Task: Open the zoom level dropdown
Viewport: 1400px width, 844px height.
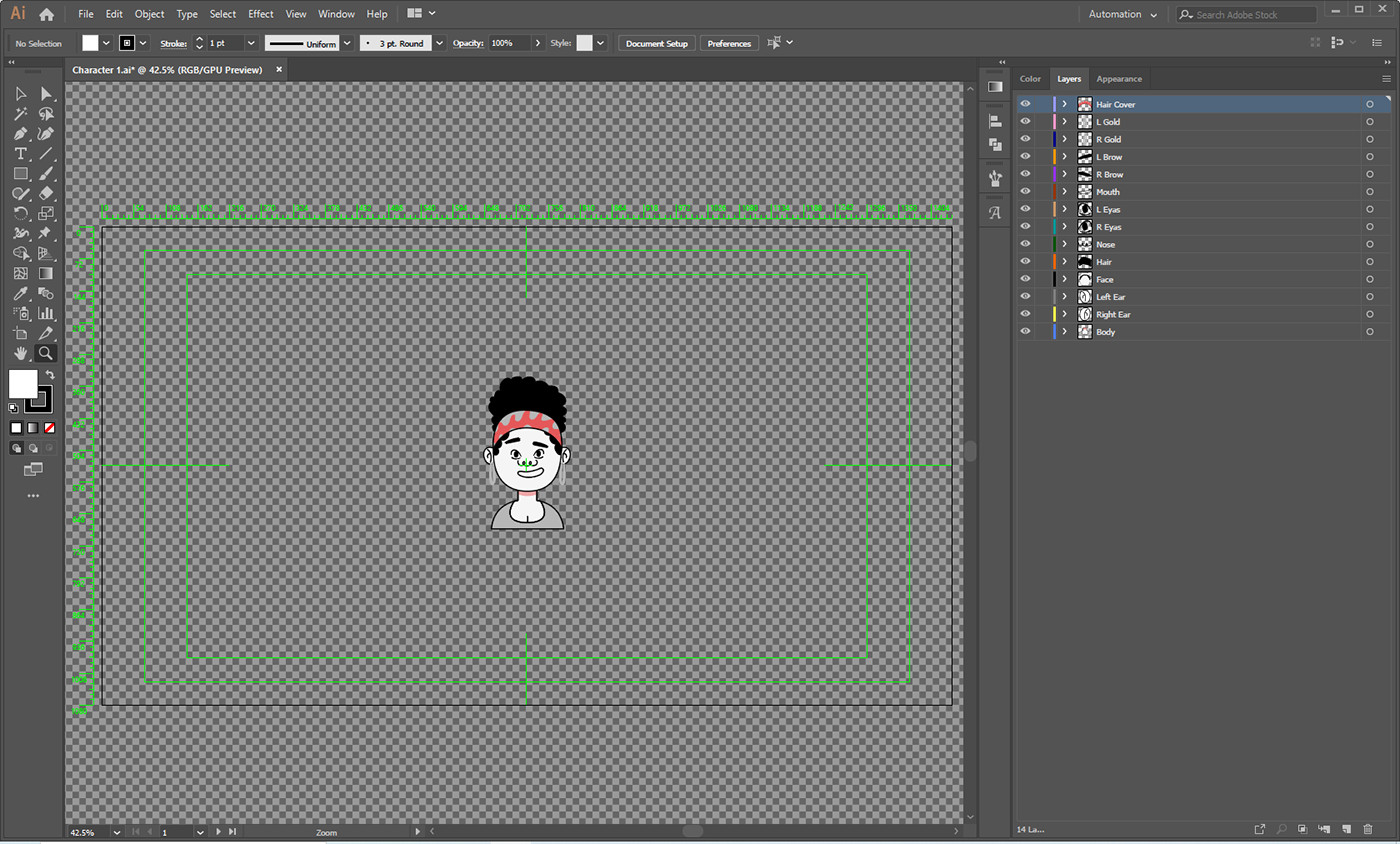Action: [x=117, y=832]
